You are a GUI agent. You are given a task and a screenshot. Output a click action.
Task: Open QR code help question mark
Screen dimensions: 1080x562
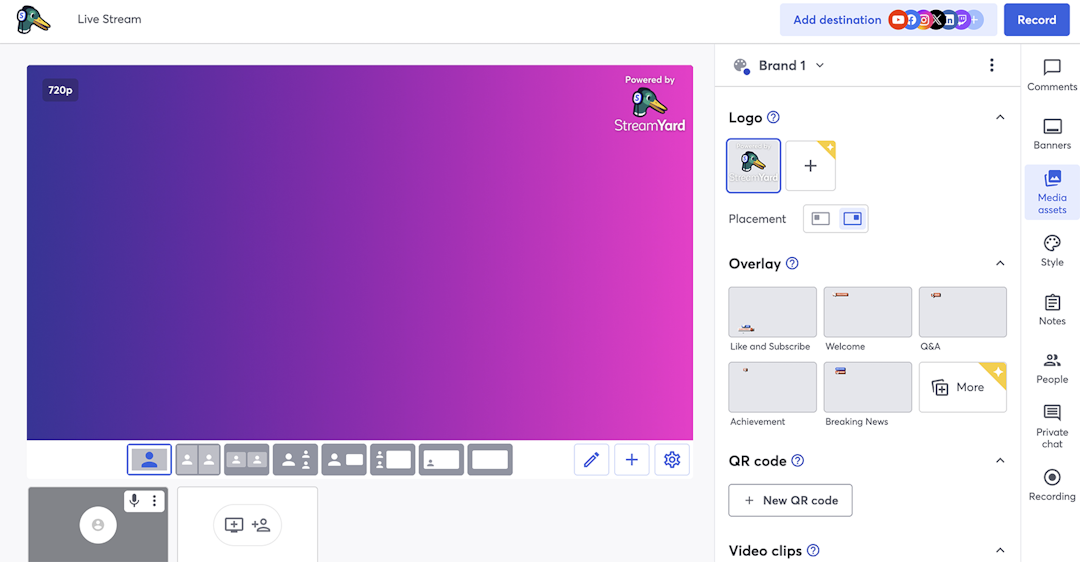(798, 461)
